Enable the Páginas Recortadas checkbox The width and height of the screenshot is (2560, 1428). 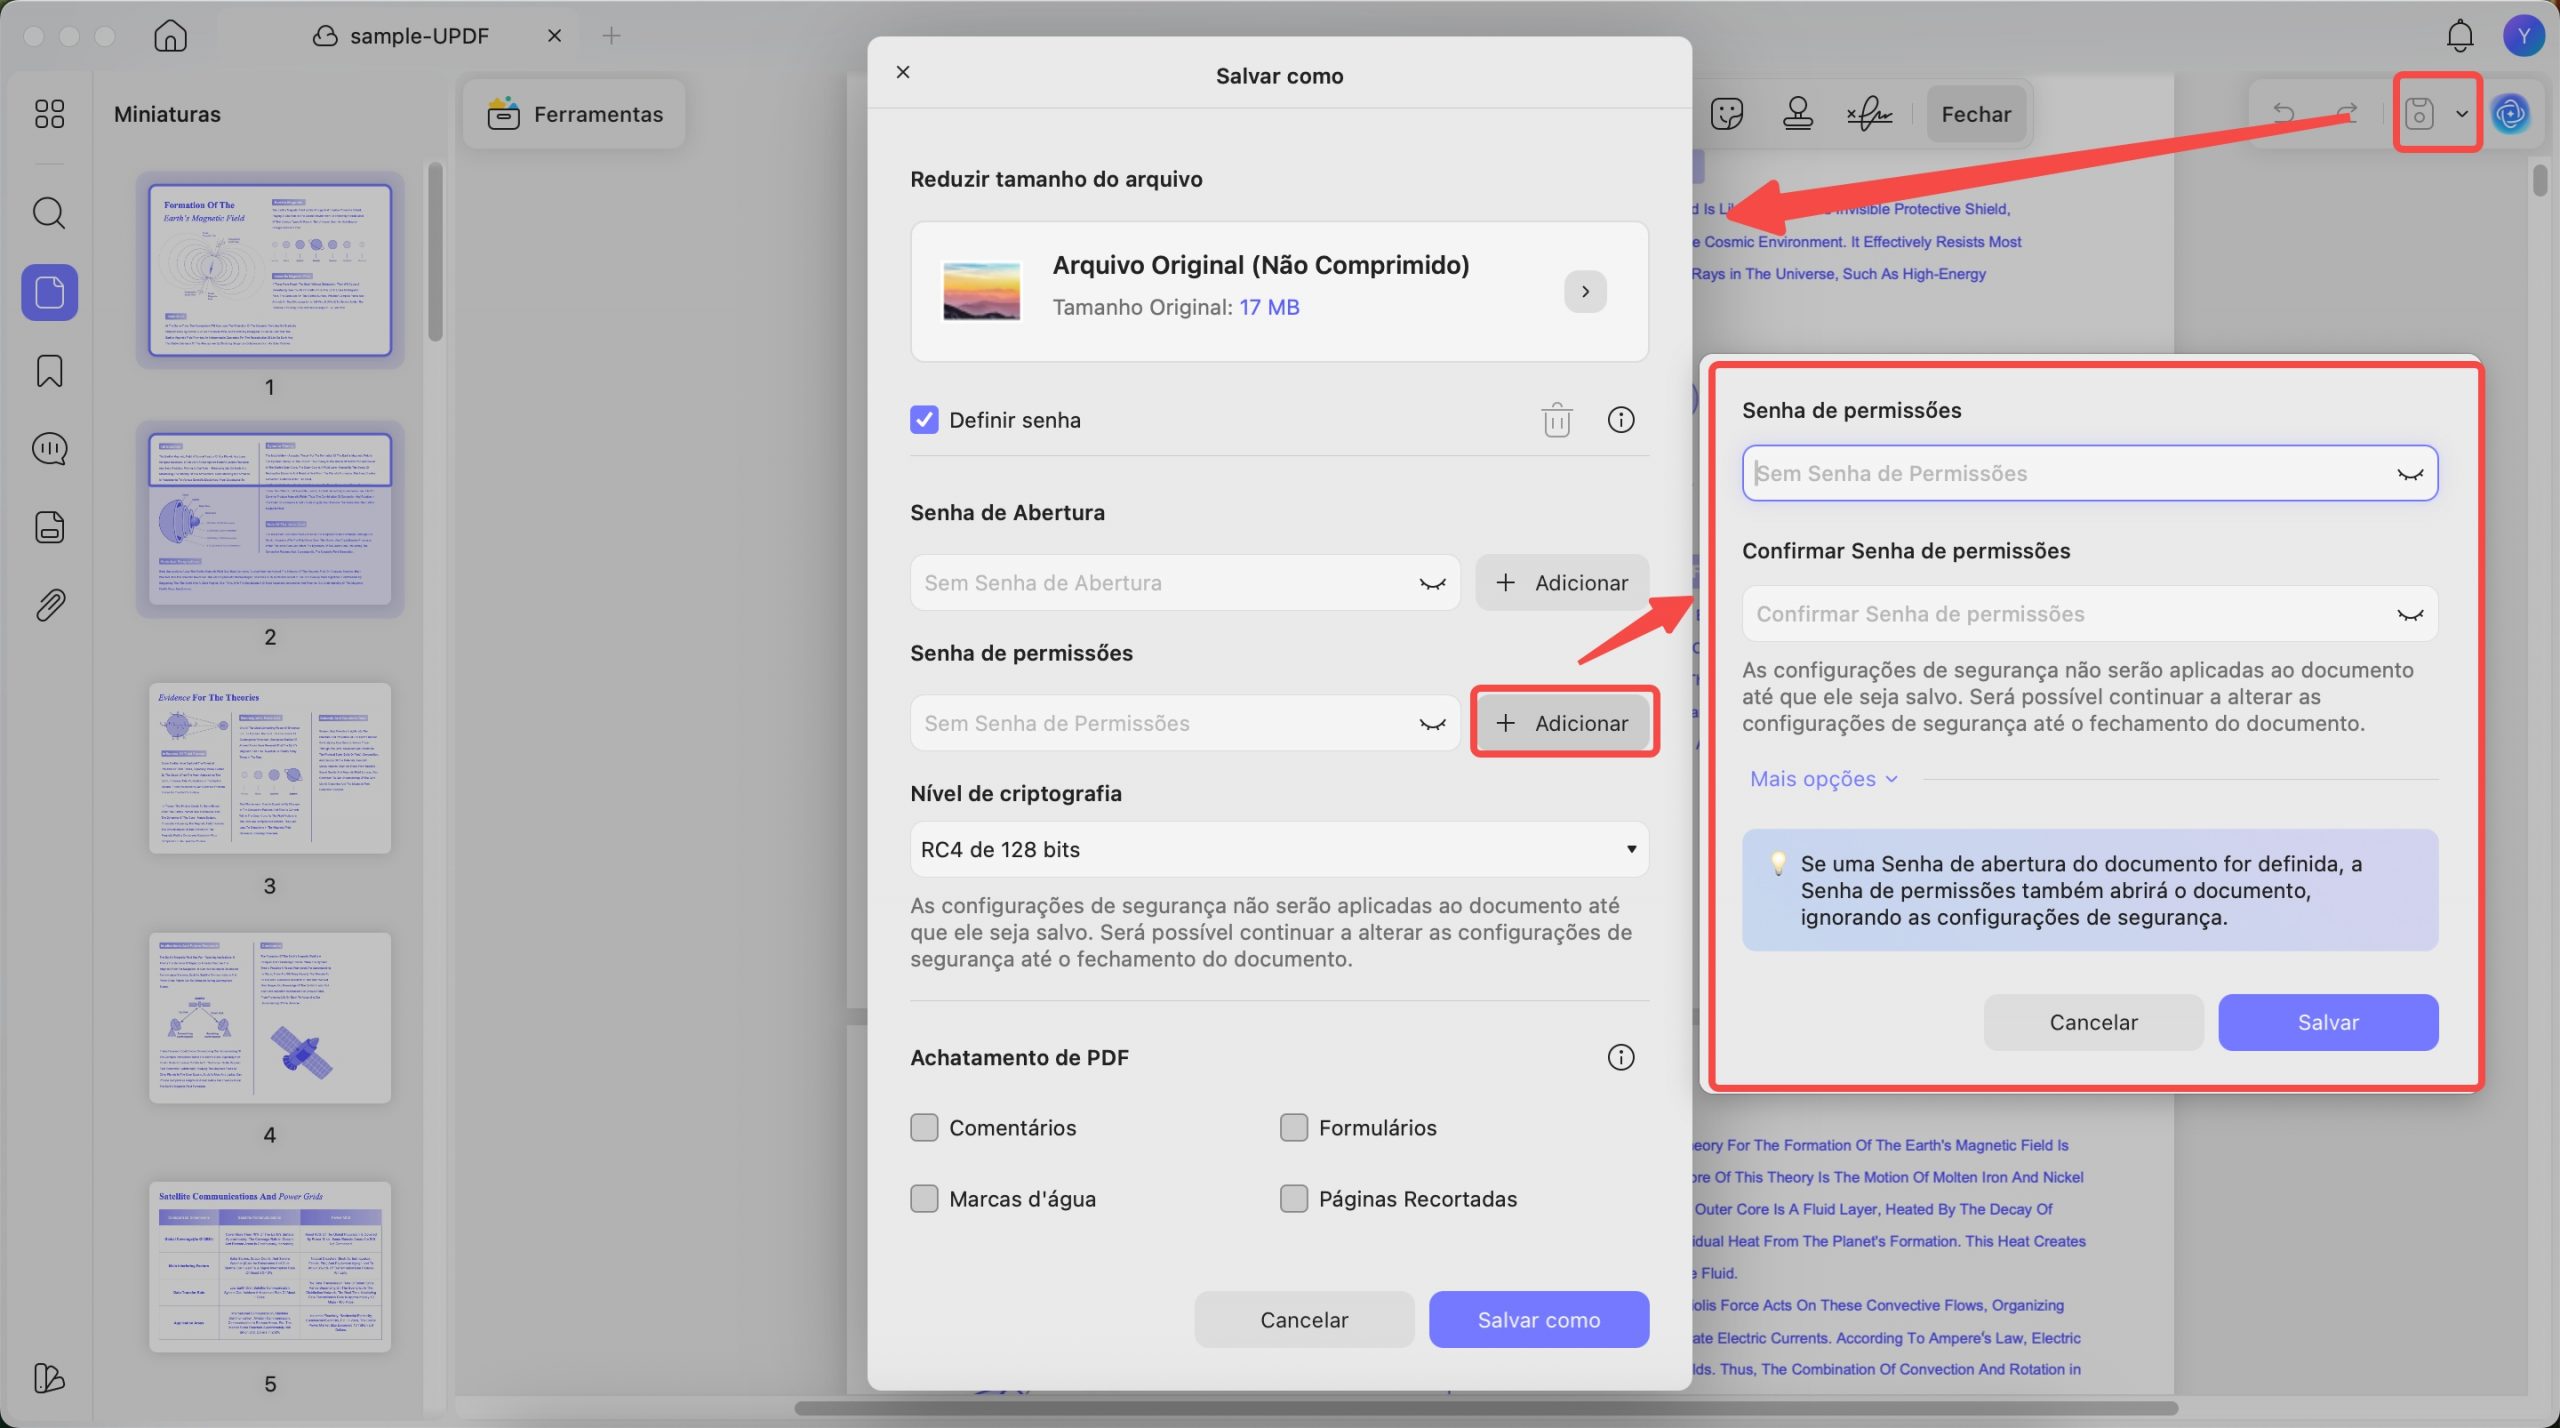(1294, 1198)
